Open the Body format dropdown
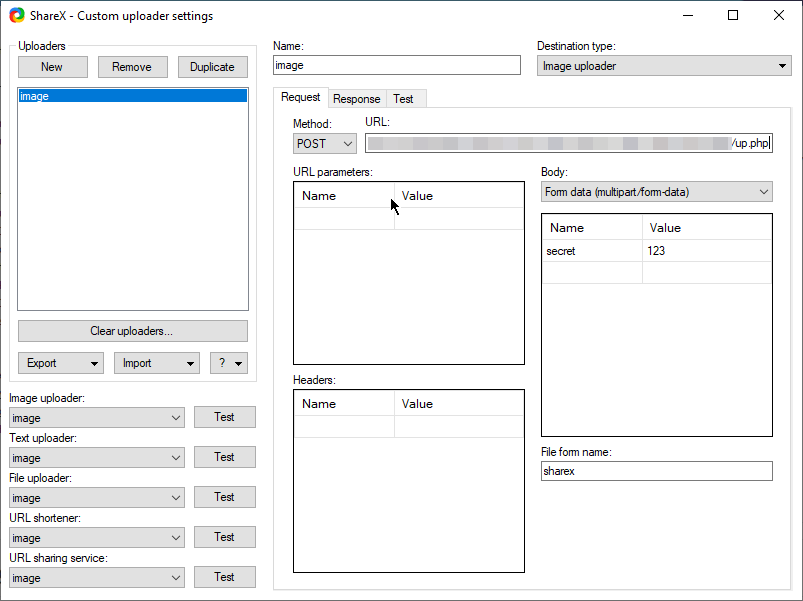The image size is (803, 601). click(x=657, y=191)
